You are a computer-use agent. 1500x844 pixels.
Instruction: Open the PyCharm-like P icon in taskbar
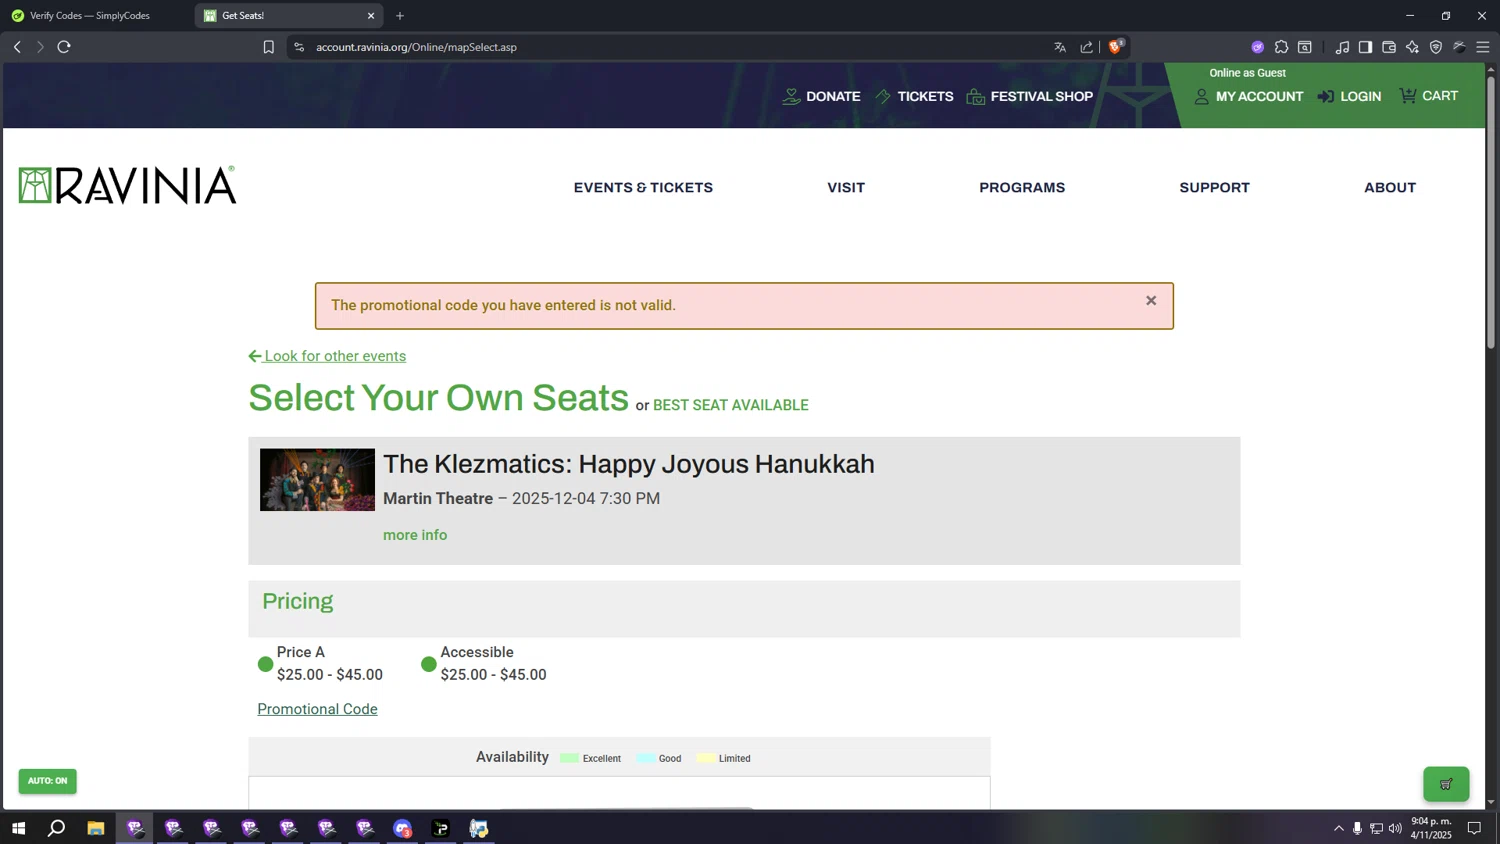coord(441,828)
